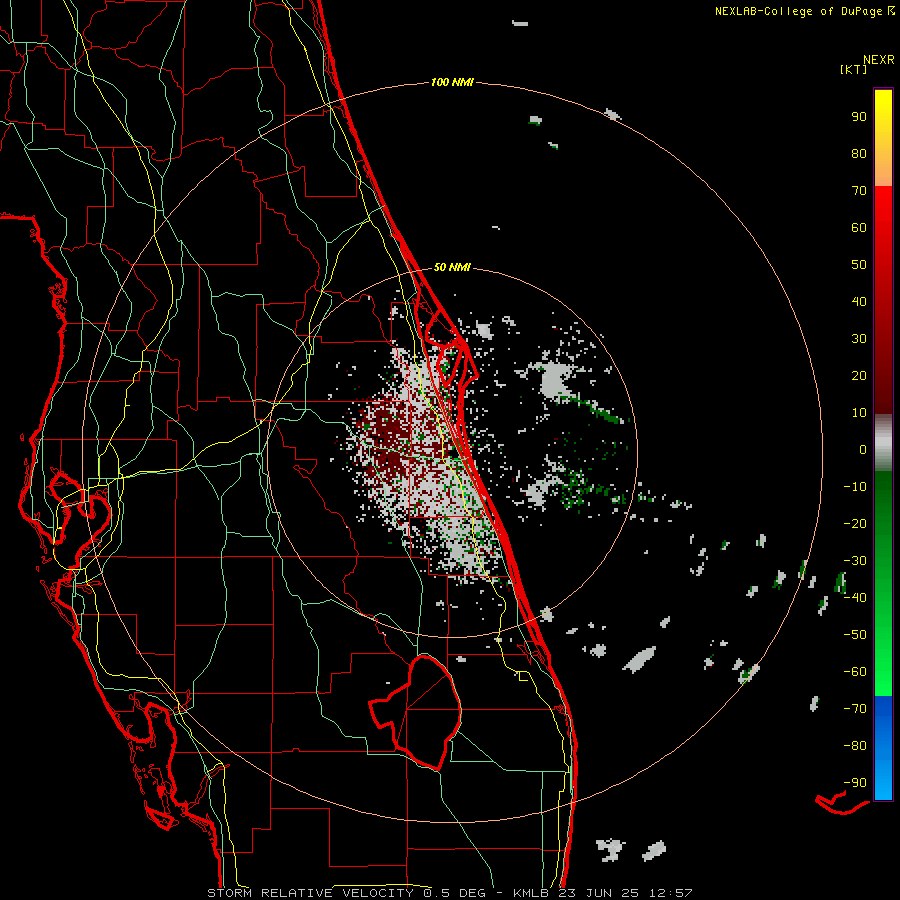This screenshot has height=900, width=900.
Task: Click the yellow top segment of color bar
Action: pyautogui.click(x=883, y=138)
